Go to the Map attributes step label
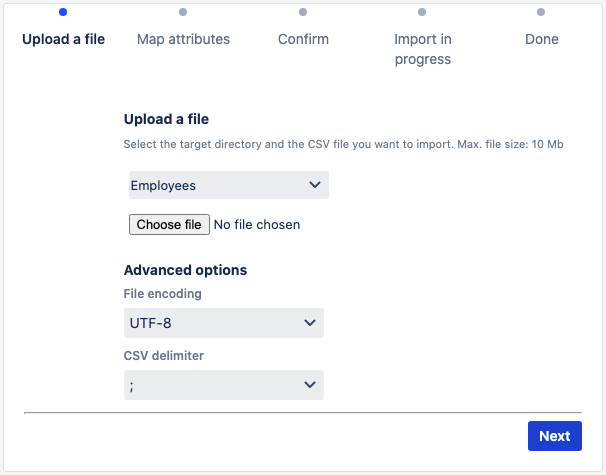The width and height of the screenshot is (606, 475). click(x=183, y=40)
